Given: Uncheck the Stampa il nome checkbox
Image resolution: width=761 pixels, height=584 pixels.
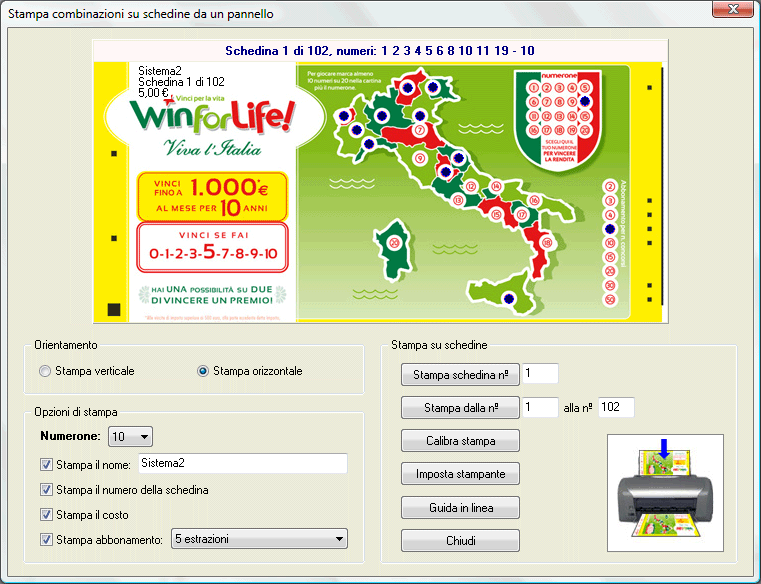Looking at the screenshot, I should [46, 464].
